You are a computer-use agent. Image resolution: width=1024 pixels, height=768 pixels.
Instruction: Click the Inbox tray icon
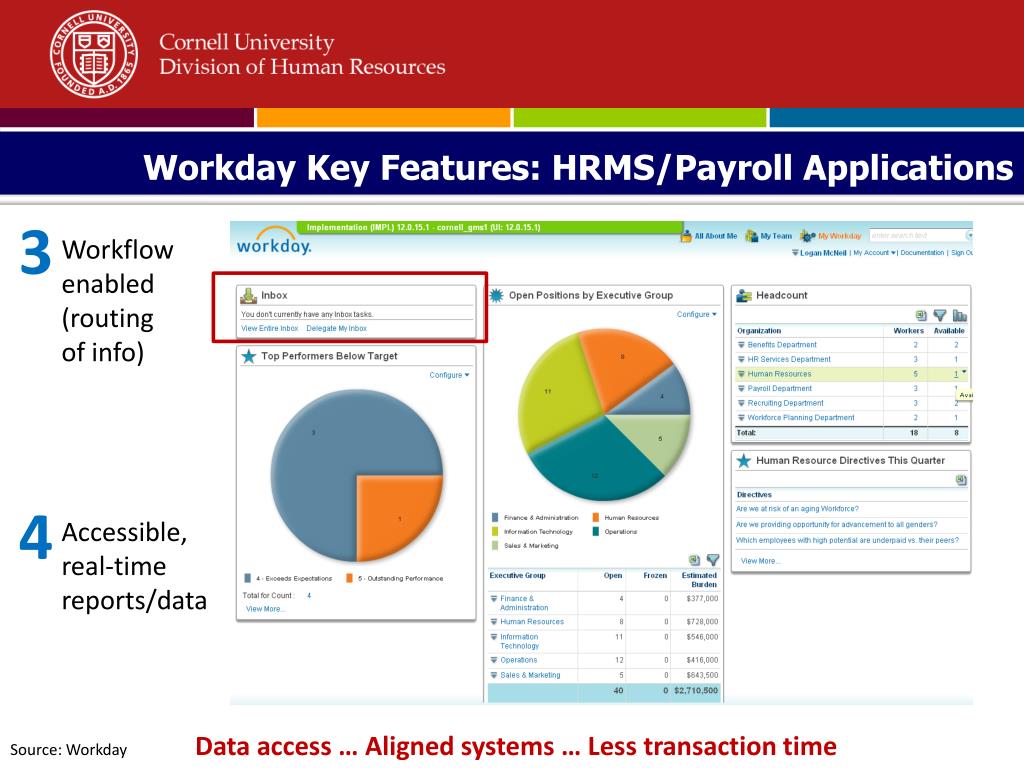248,296
